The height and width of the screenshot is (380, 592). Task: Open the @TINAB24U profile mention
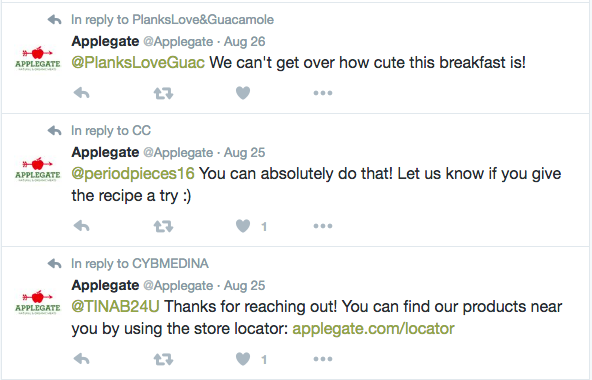coord(115,306)
